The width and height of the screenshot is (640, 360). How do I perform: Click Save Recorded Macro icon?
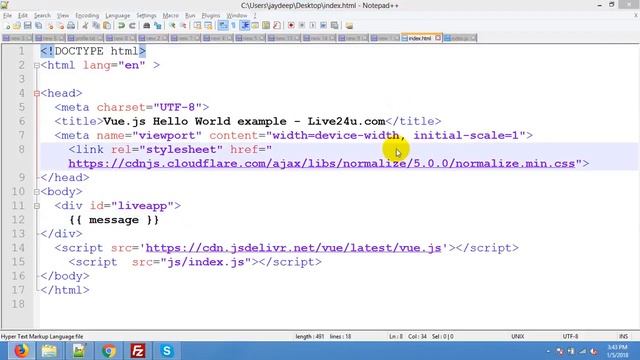[334, 26]
